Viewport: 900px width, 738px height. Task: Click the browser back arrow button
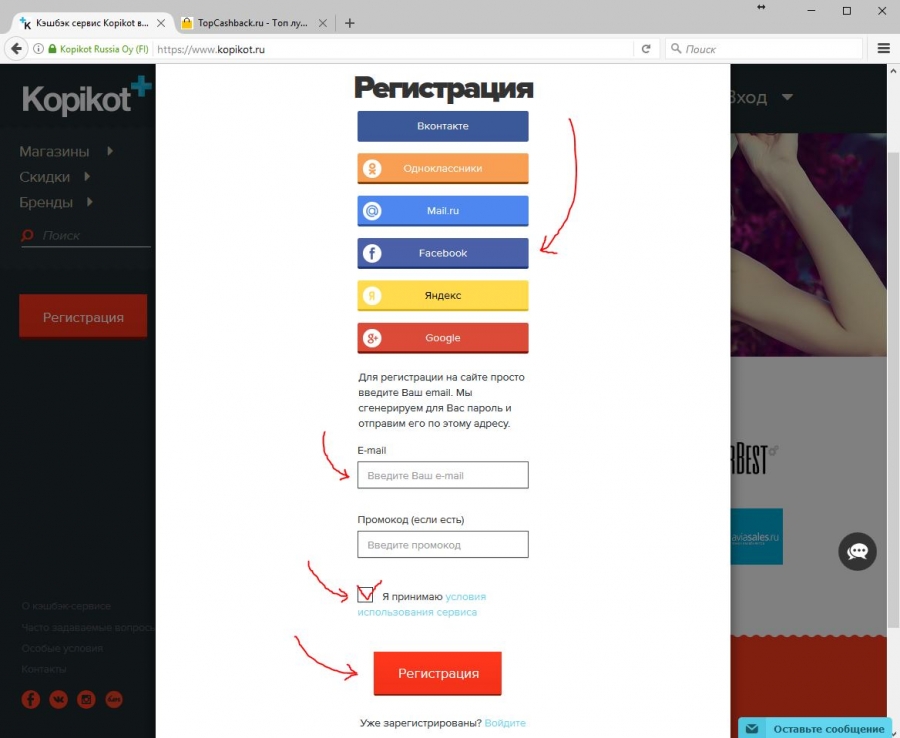point(17,49)
